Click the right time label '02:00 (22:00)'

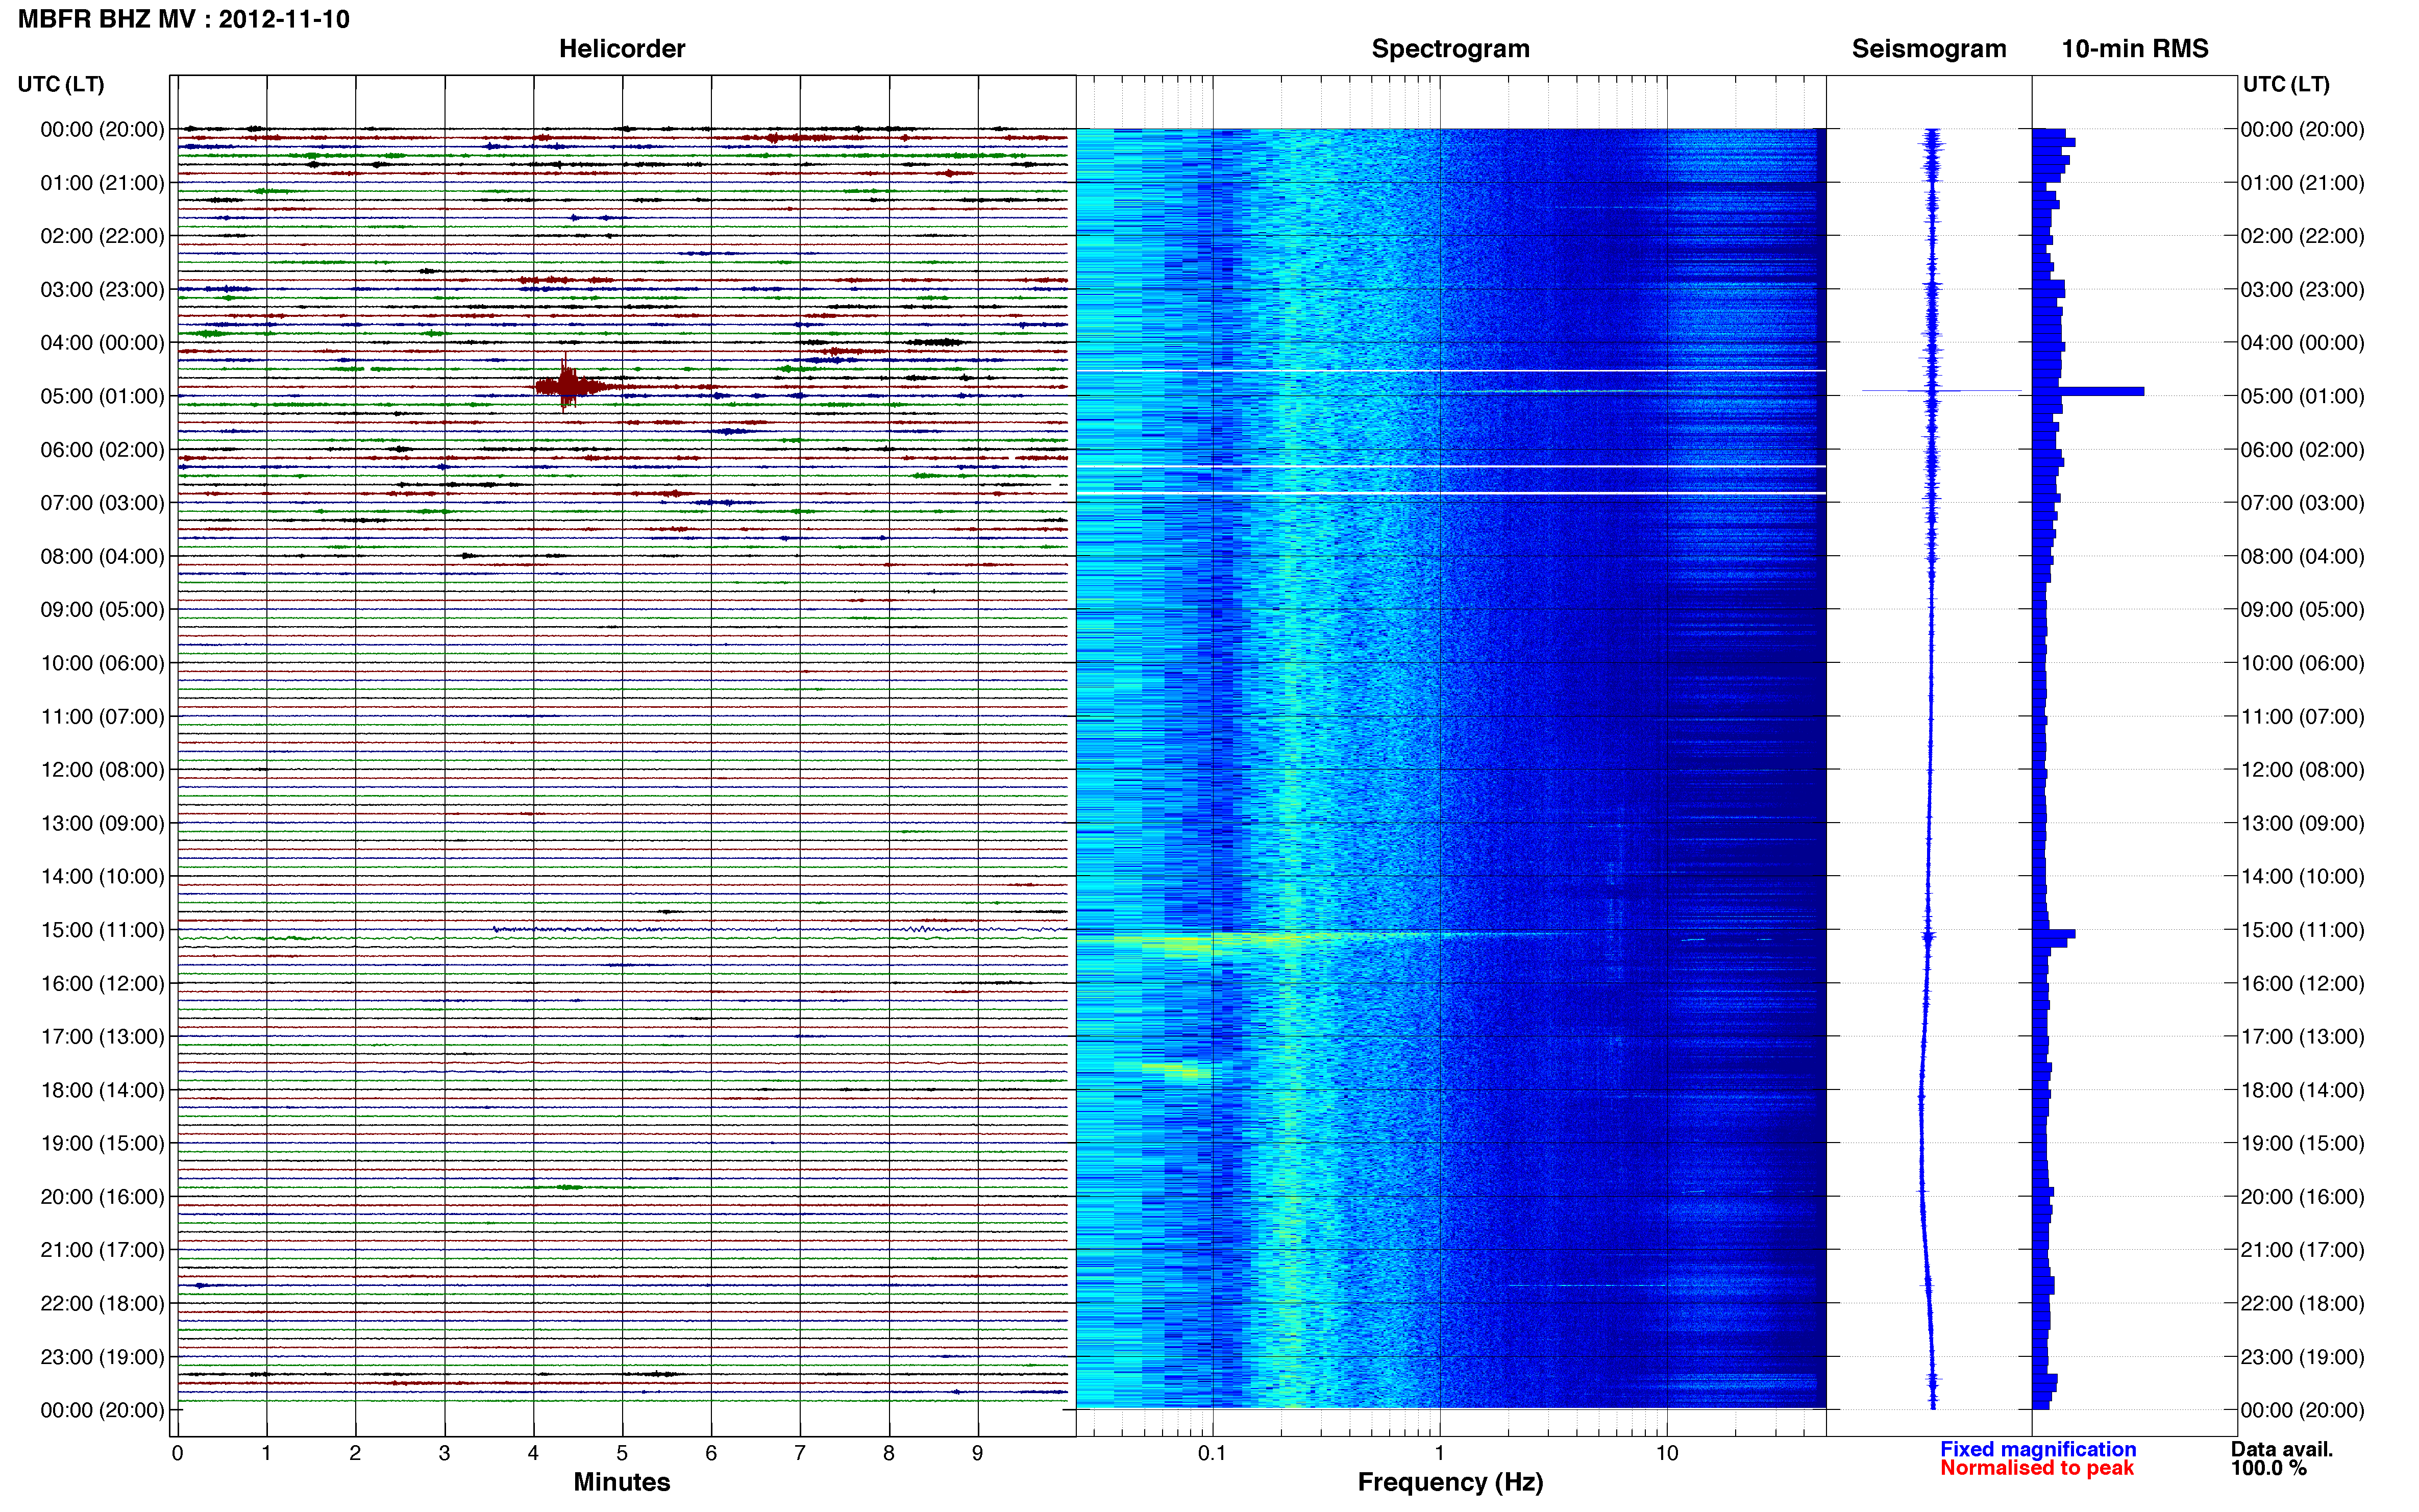[2302, 236]
